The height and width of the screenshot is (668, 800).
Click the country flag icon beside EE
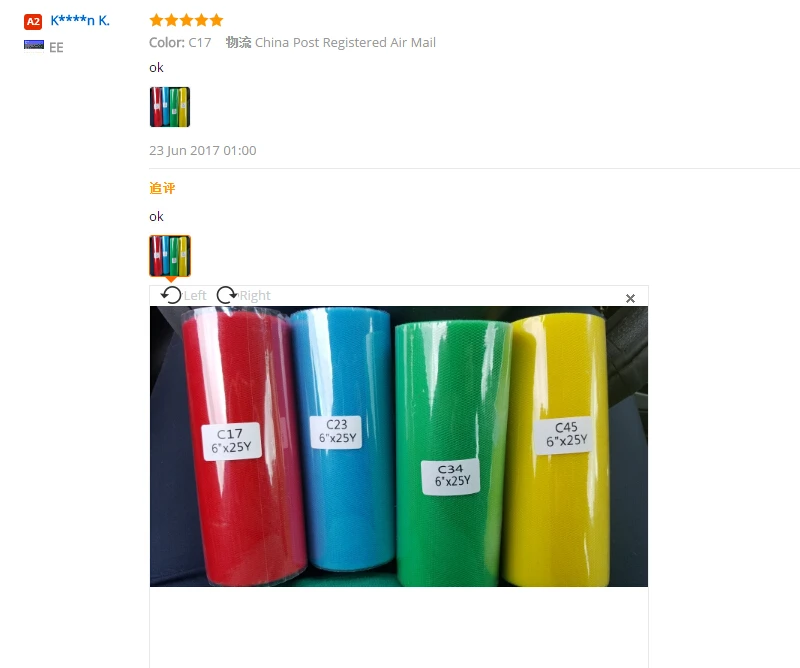(x=34, y=46)
